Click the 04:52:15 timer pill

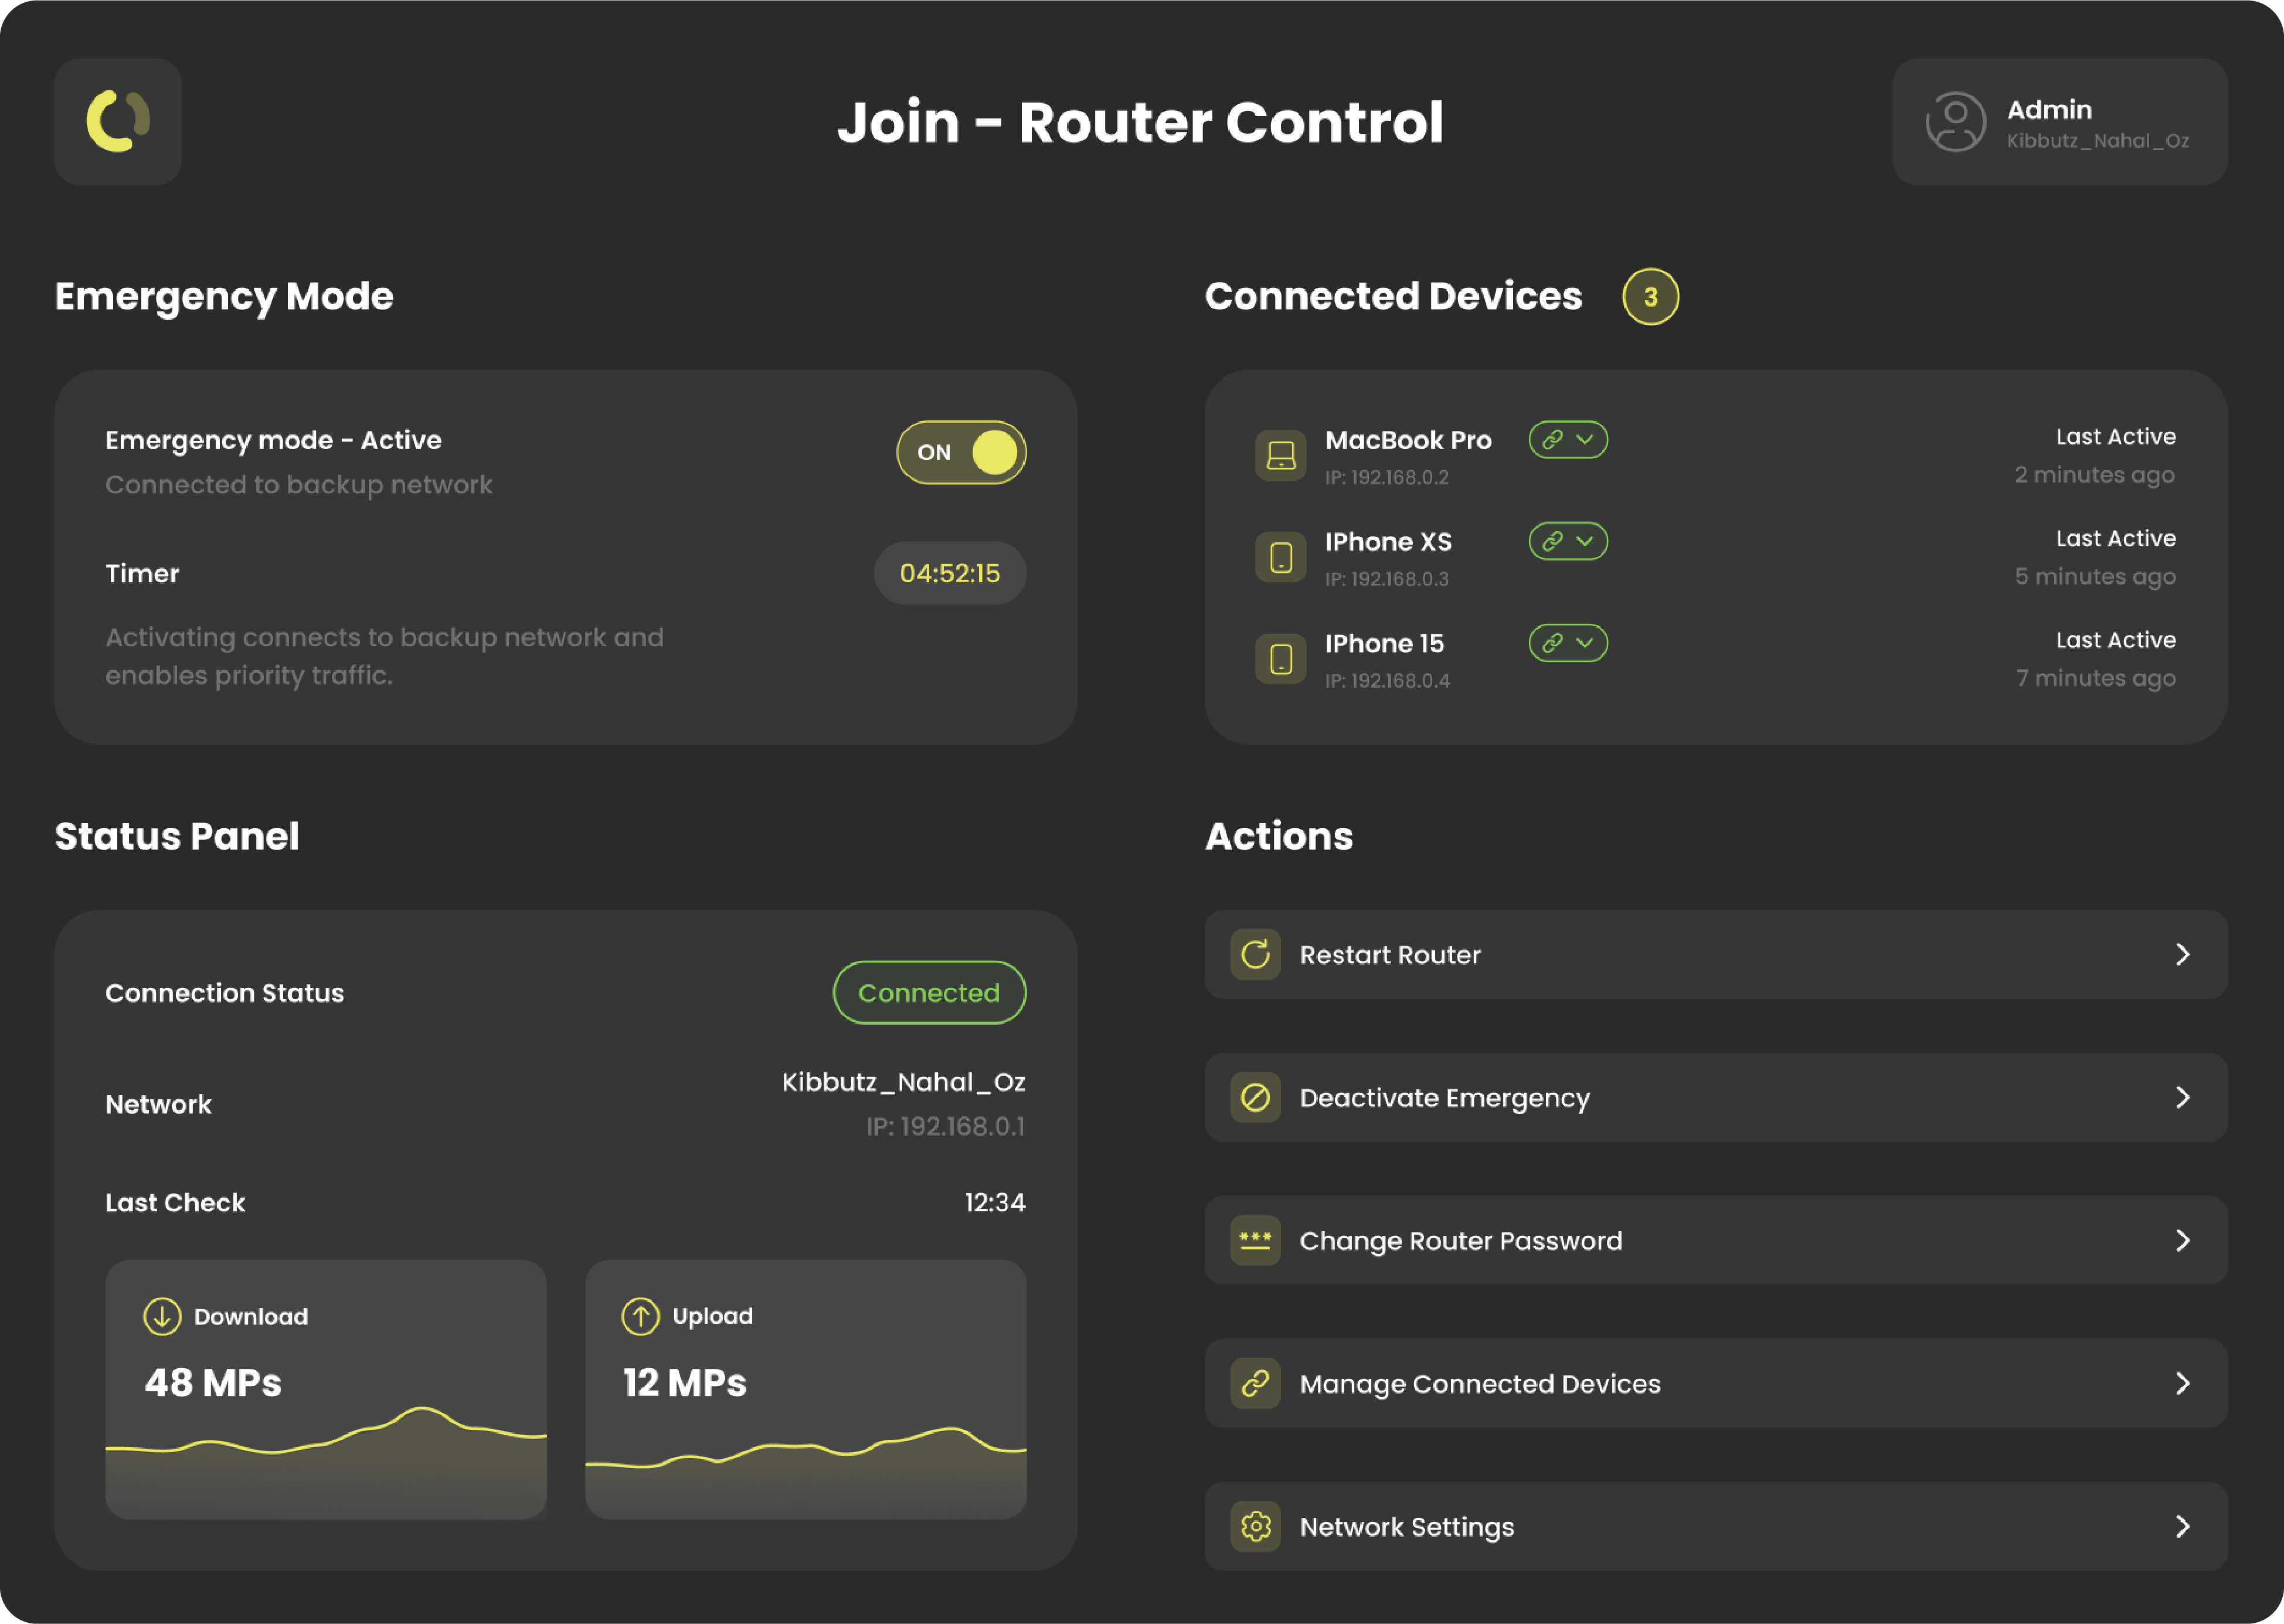950,573
